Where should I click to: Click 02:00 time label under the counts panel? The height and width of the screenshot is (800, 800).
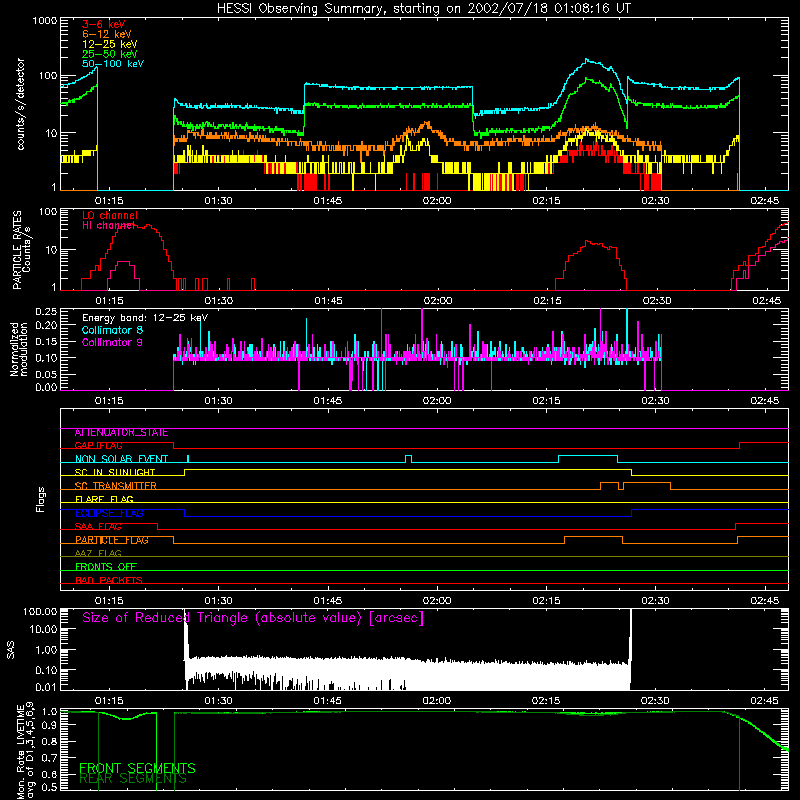click(x=437, y=201)
